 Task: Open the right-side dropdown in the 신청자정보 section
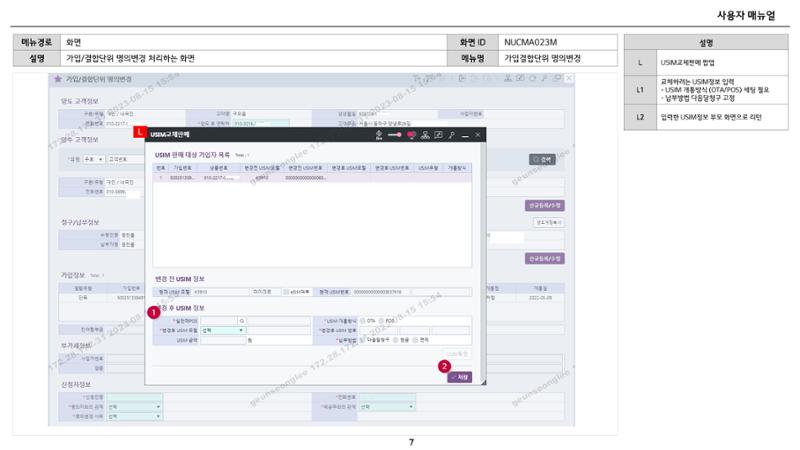pyautogui.click(x=386, y=407)
